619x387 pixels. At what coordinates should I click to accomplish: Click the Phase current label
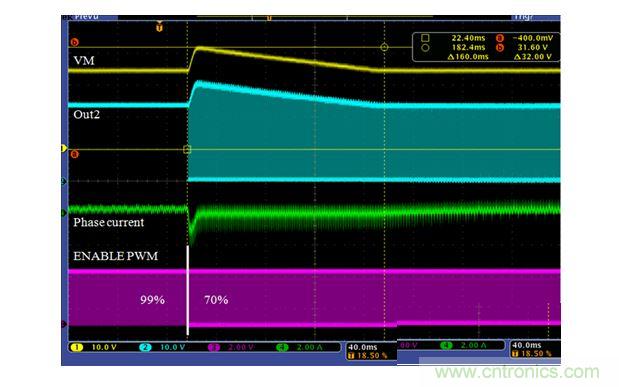pos(109,222)
